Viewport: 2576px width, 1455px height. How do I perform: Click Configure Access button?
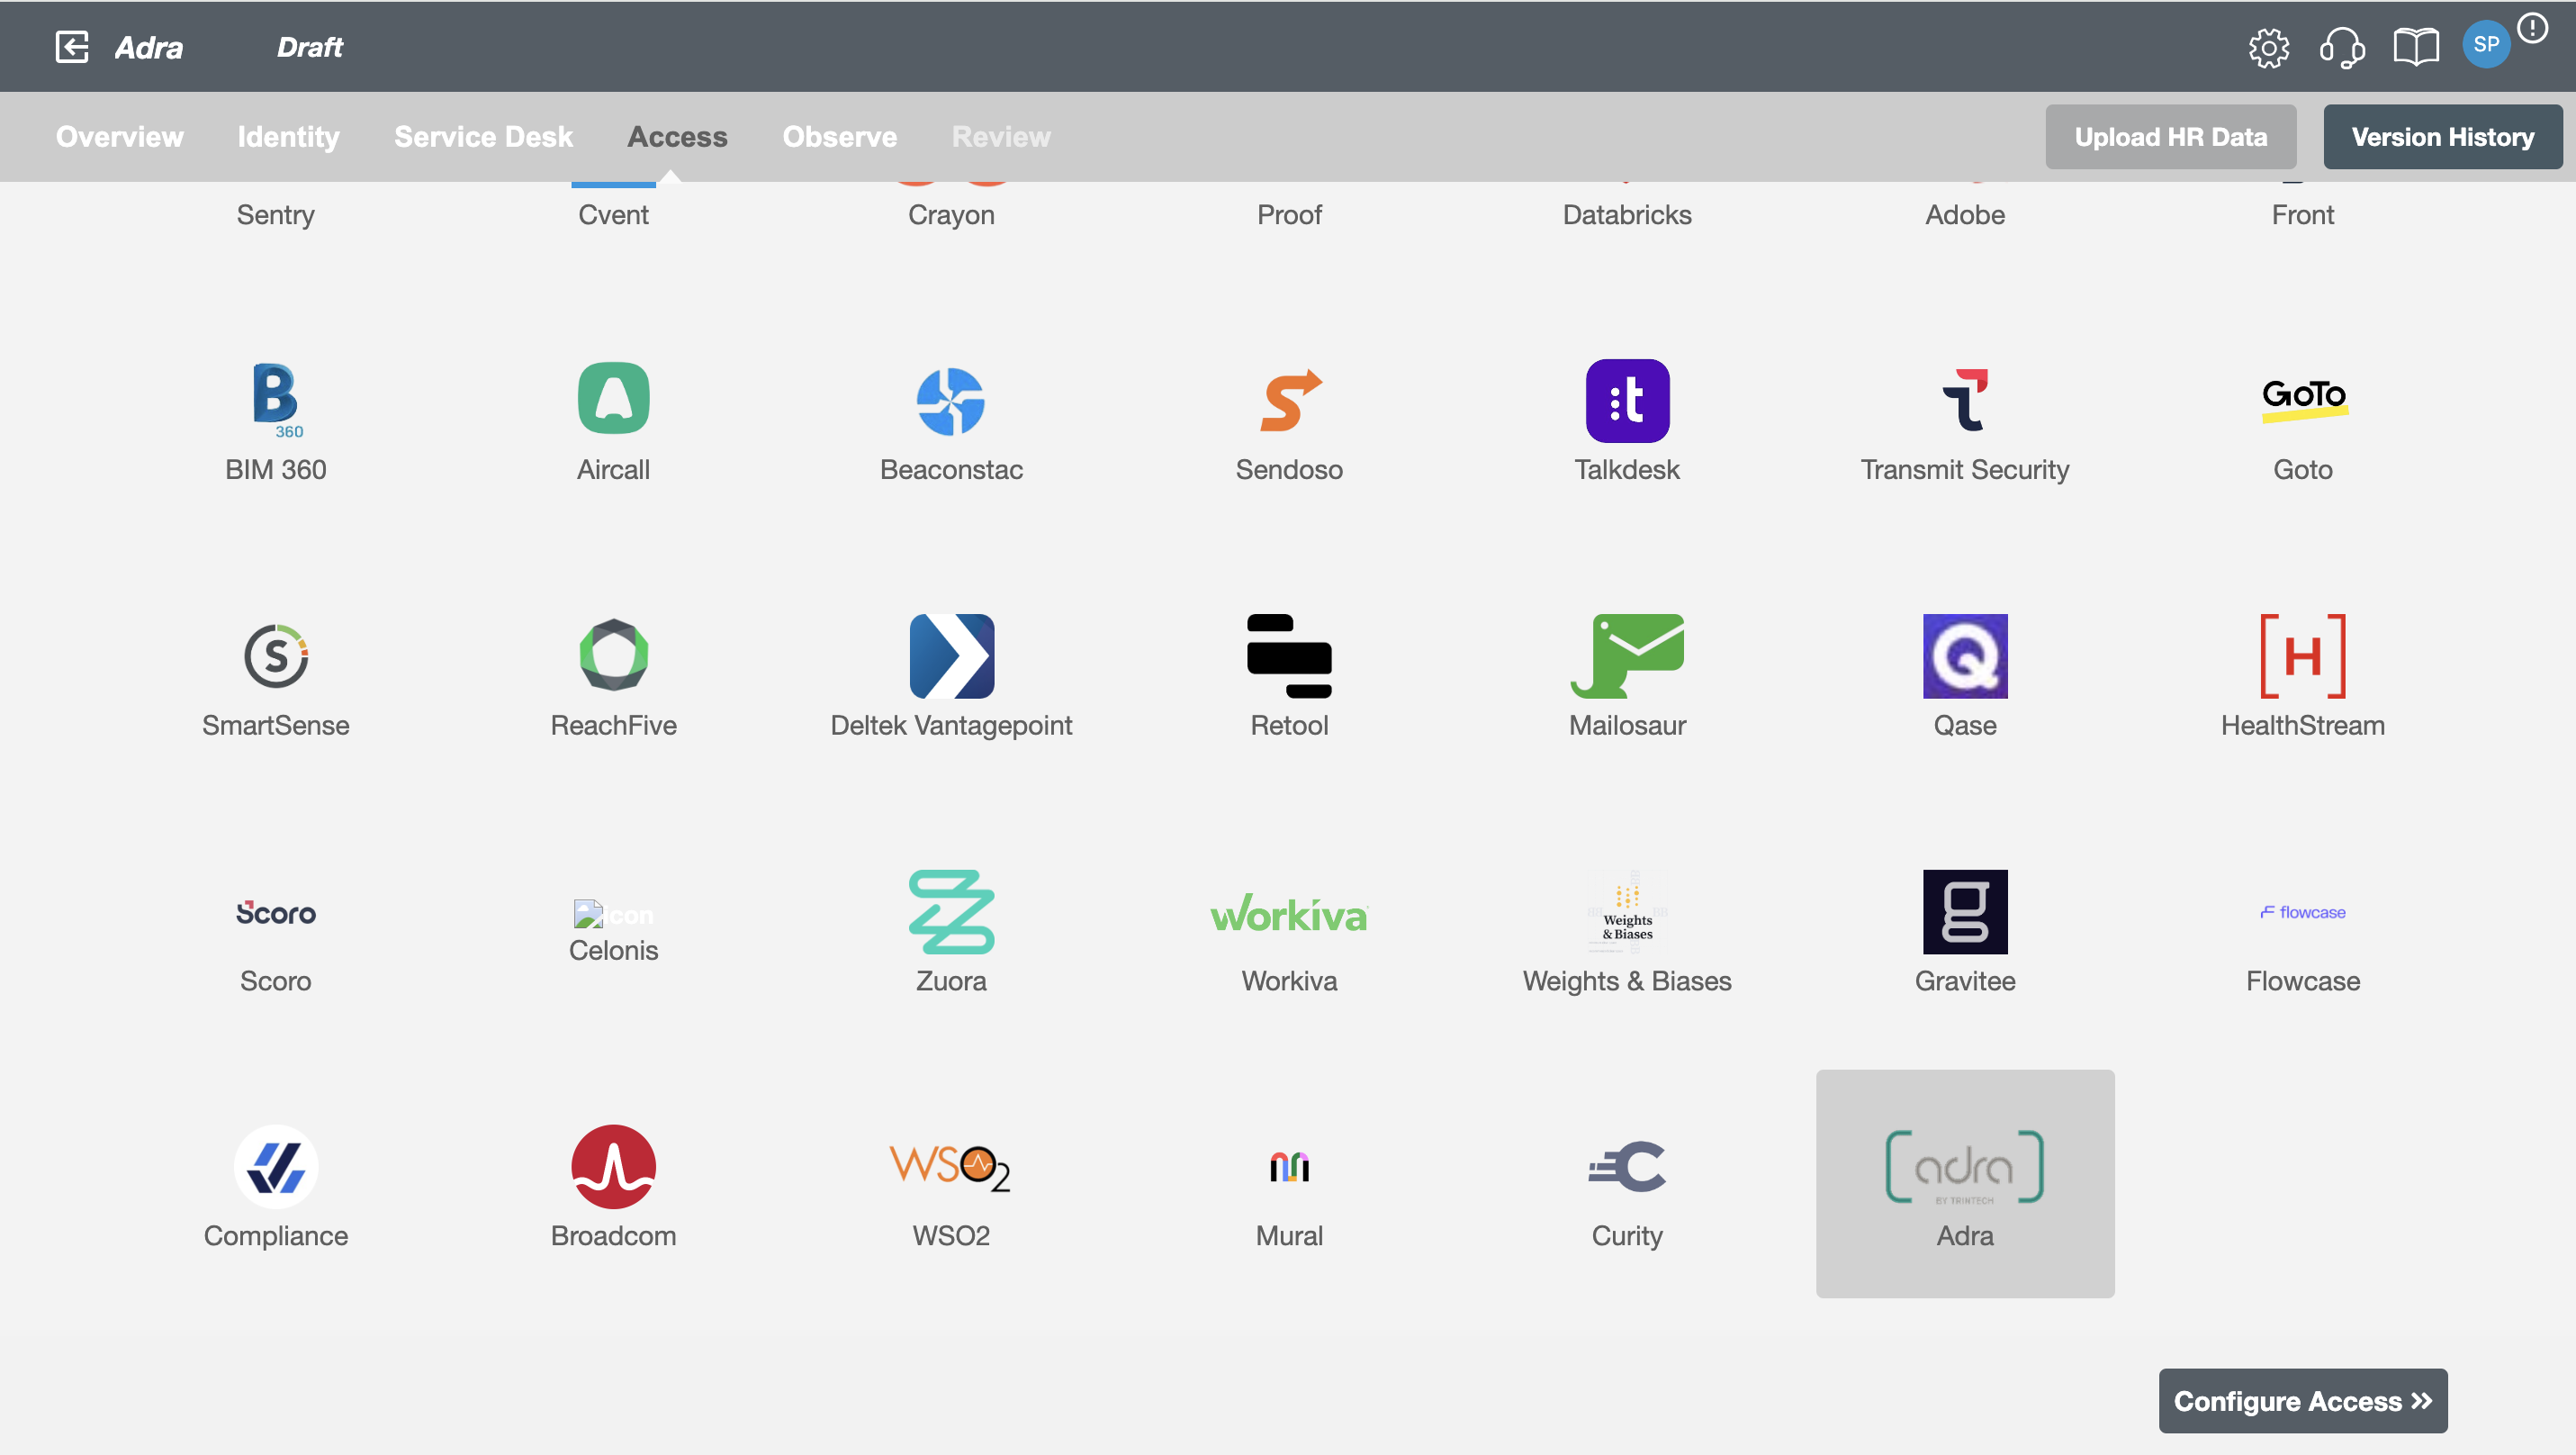(2302, 1400)
